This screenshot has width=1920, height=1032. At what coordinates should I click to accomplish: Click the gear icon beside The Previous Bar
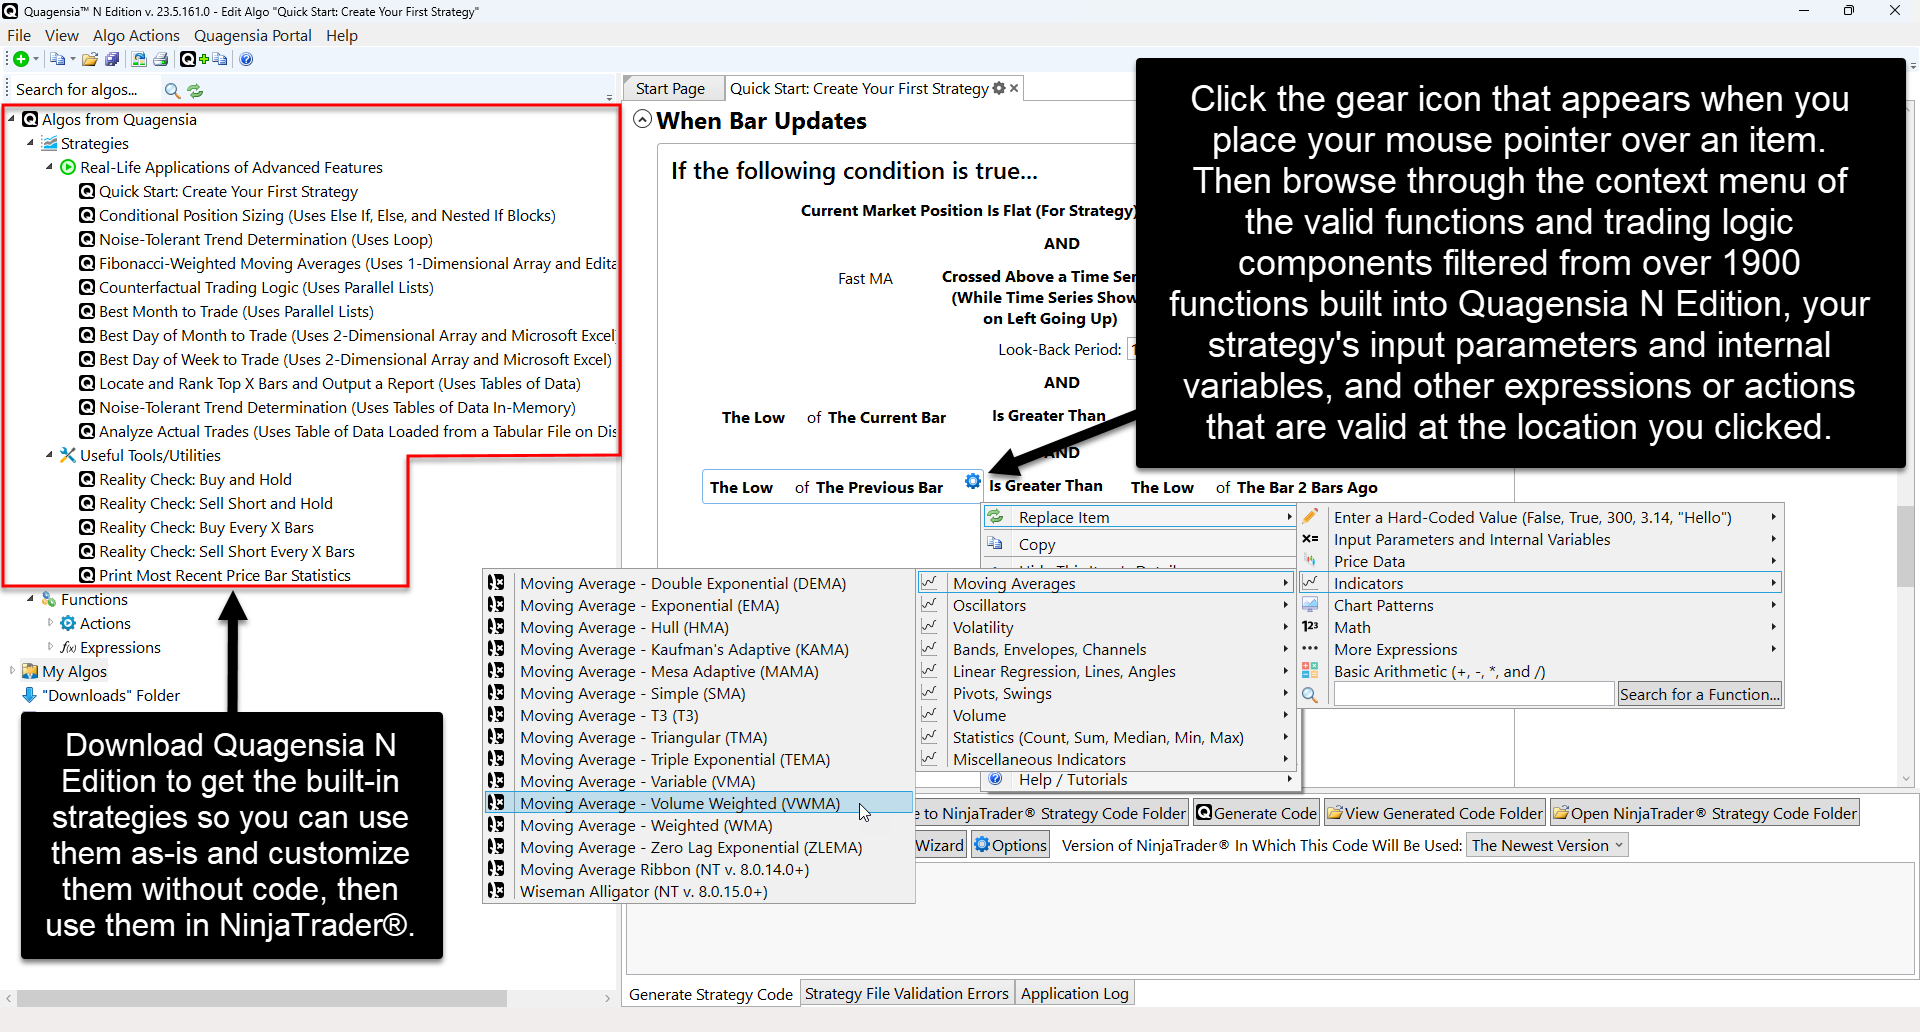[971, 482]
